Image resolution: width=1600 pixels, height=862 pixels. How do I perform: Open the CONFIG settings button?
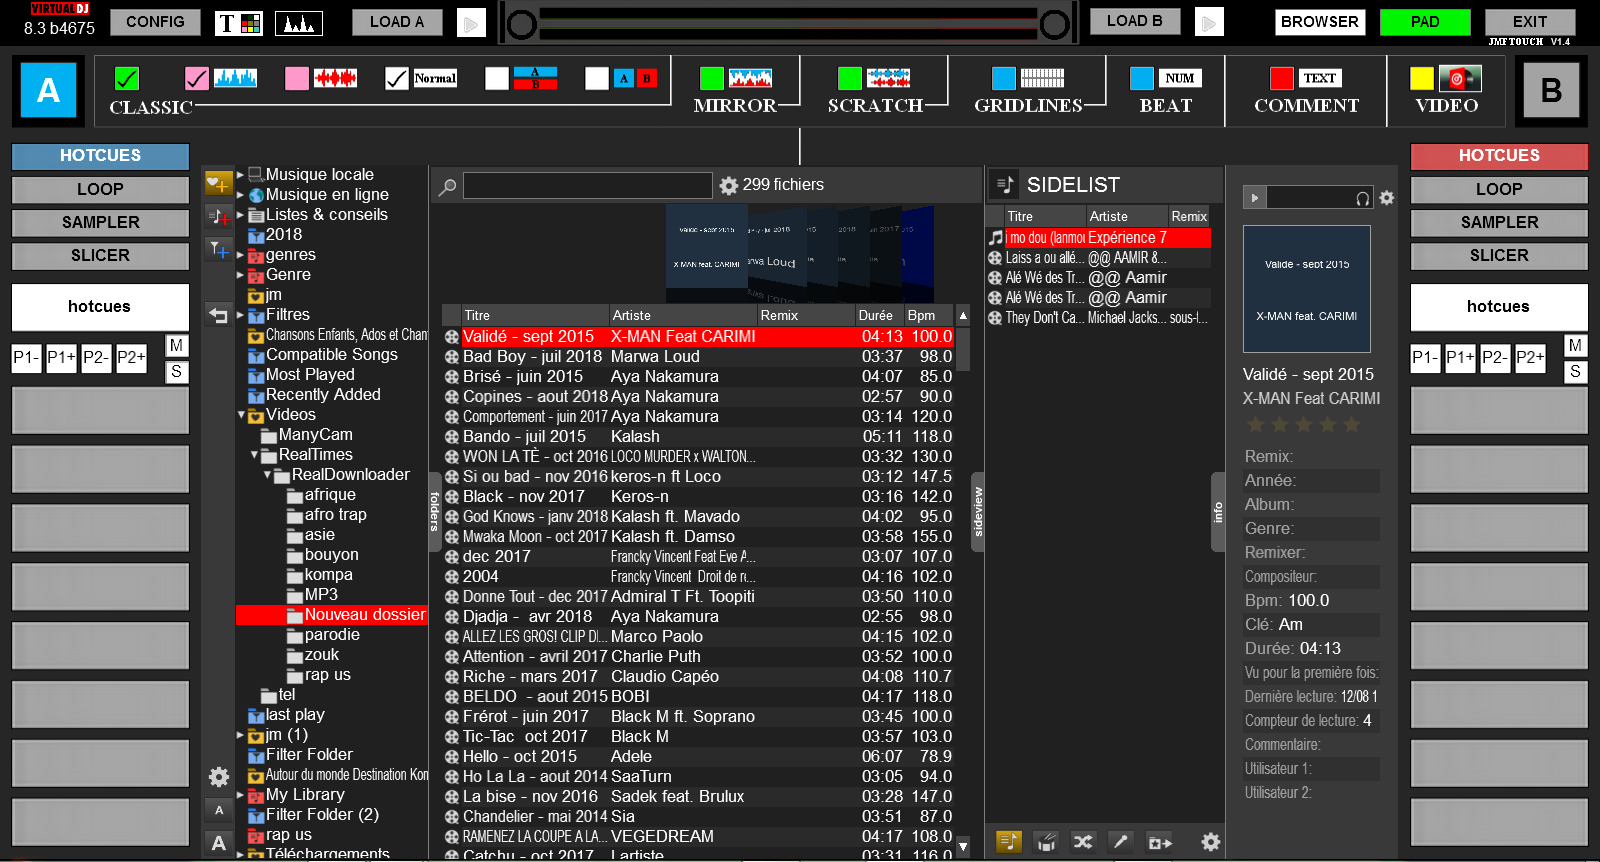(x=155, y=22)
